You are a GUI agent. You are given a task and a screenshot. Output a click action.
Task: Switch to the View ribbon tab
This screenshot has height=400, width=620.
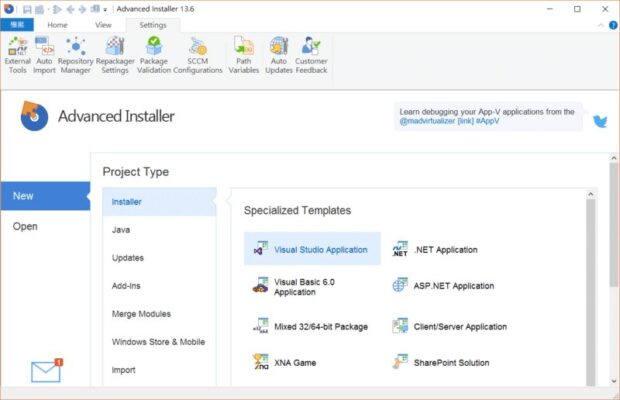[x=103, y=25]
